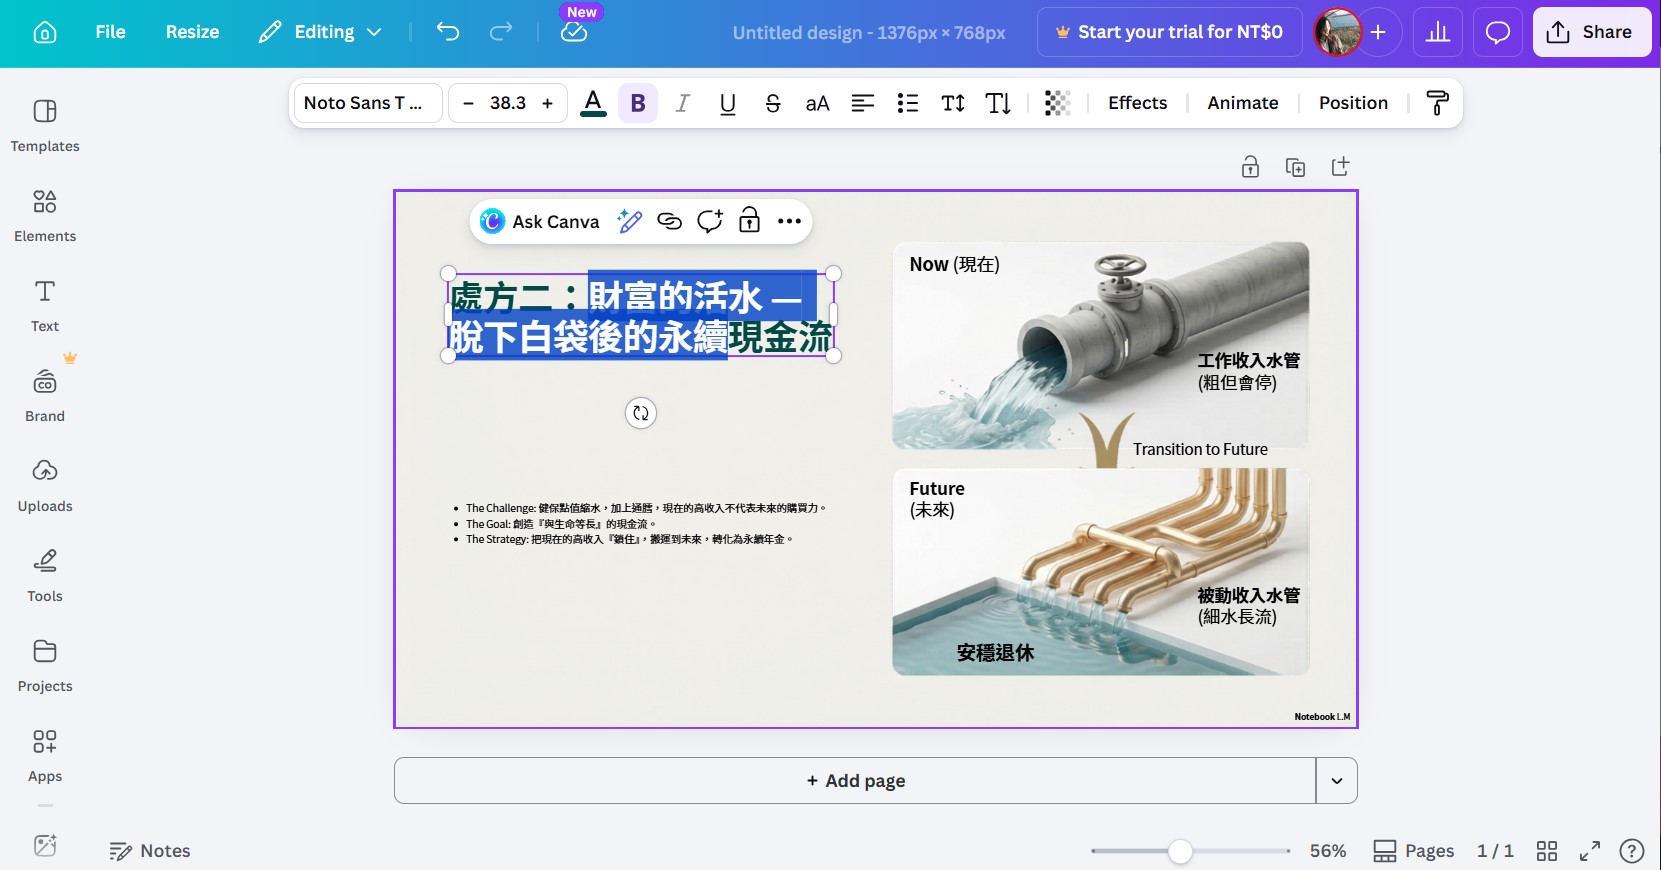This screenshot has width=1661, height=870.
Task: Start your trial for NT$0
Action: 1169,32
